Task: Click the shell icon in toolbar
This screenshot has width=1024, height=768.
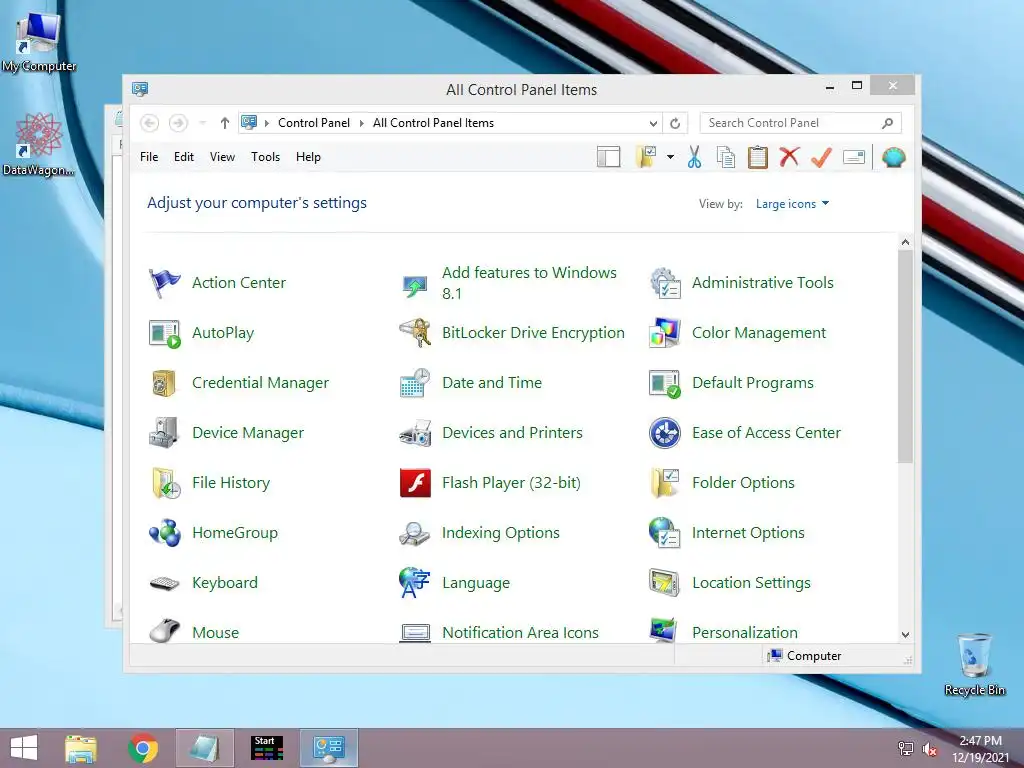Action: pyautogui.click(x=893, y=157)
